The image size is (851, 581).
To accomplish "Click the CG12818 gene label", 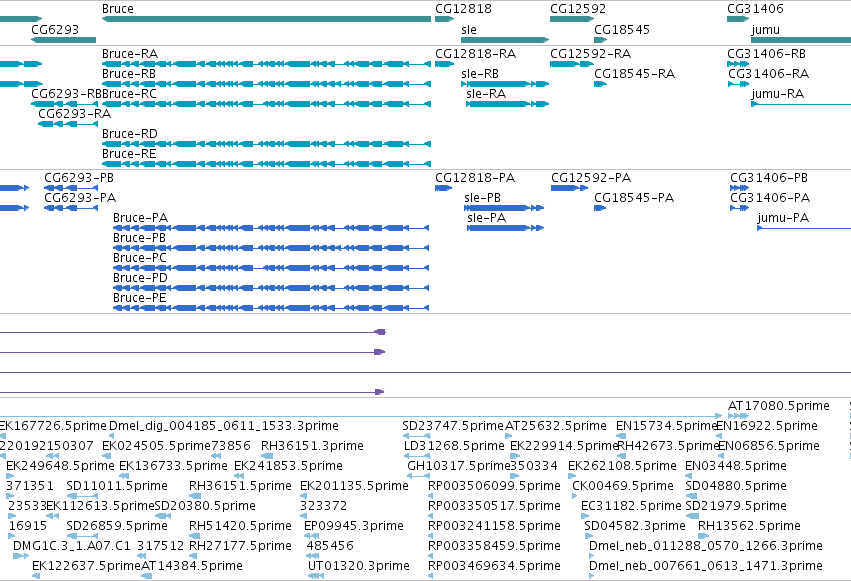I will pyautogui.click(x=463, y=9).
